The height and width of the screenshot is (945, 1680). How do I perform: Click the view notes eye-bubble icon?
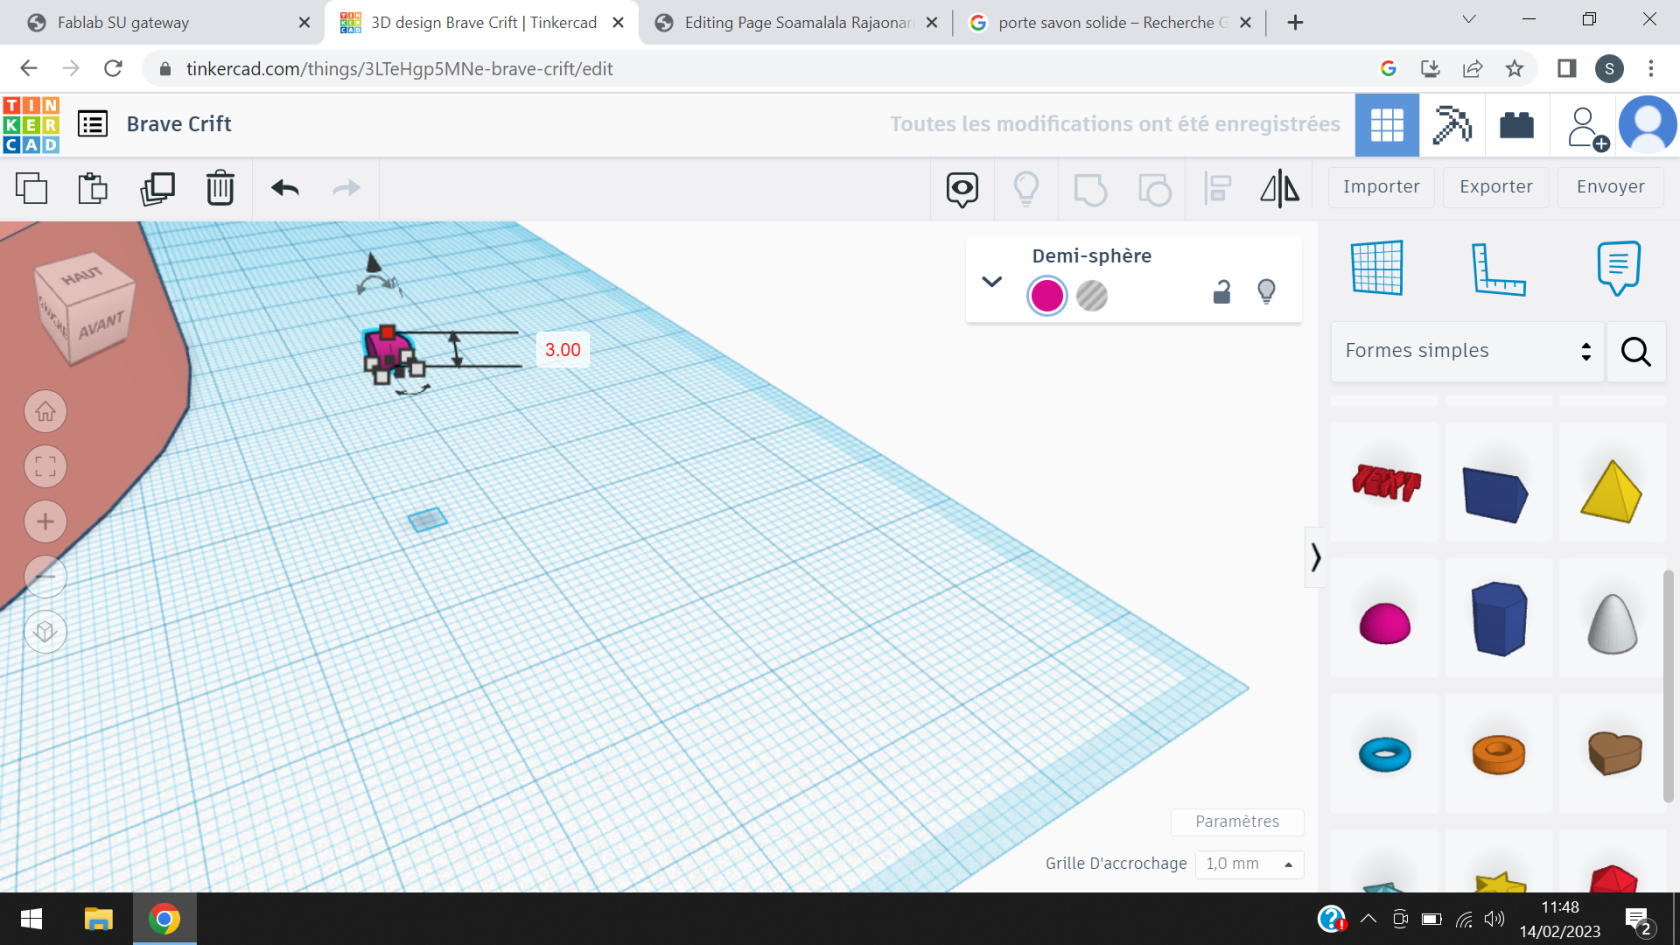(x=962, y=189)
